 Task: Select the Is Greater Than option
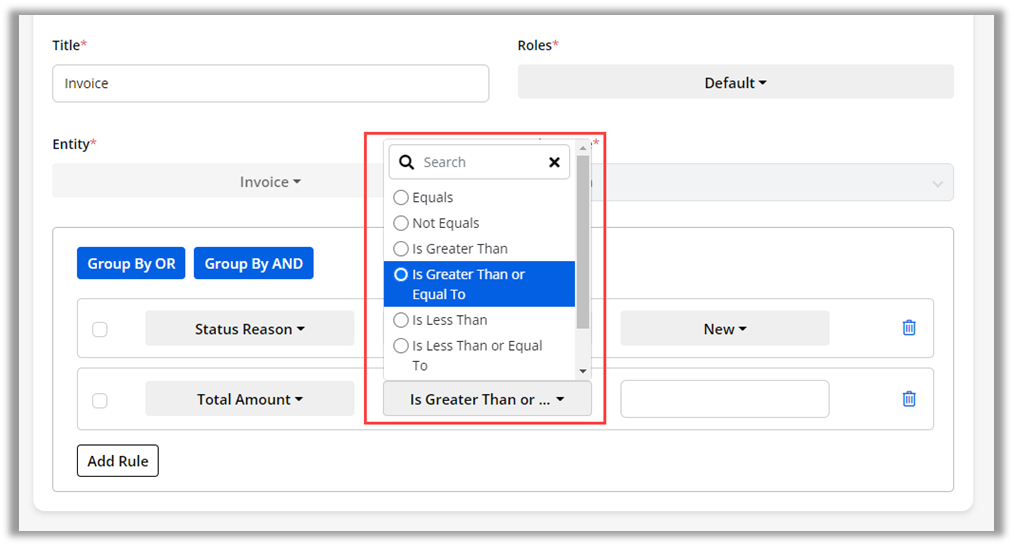(401, 249)
